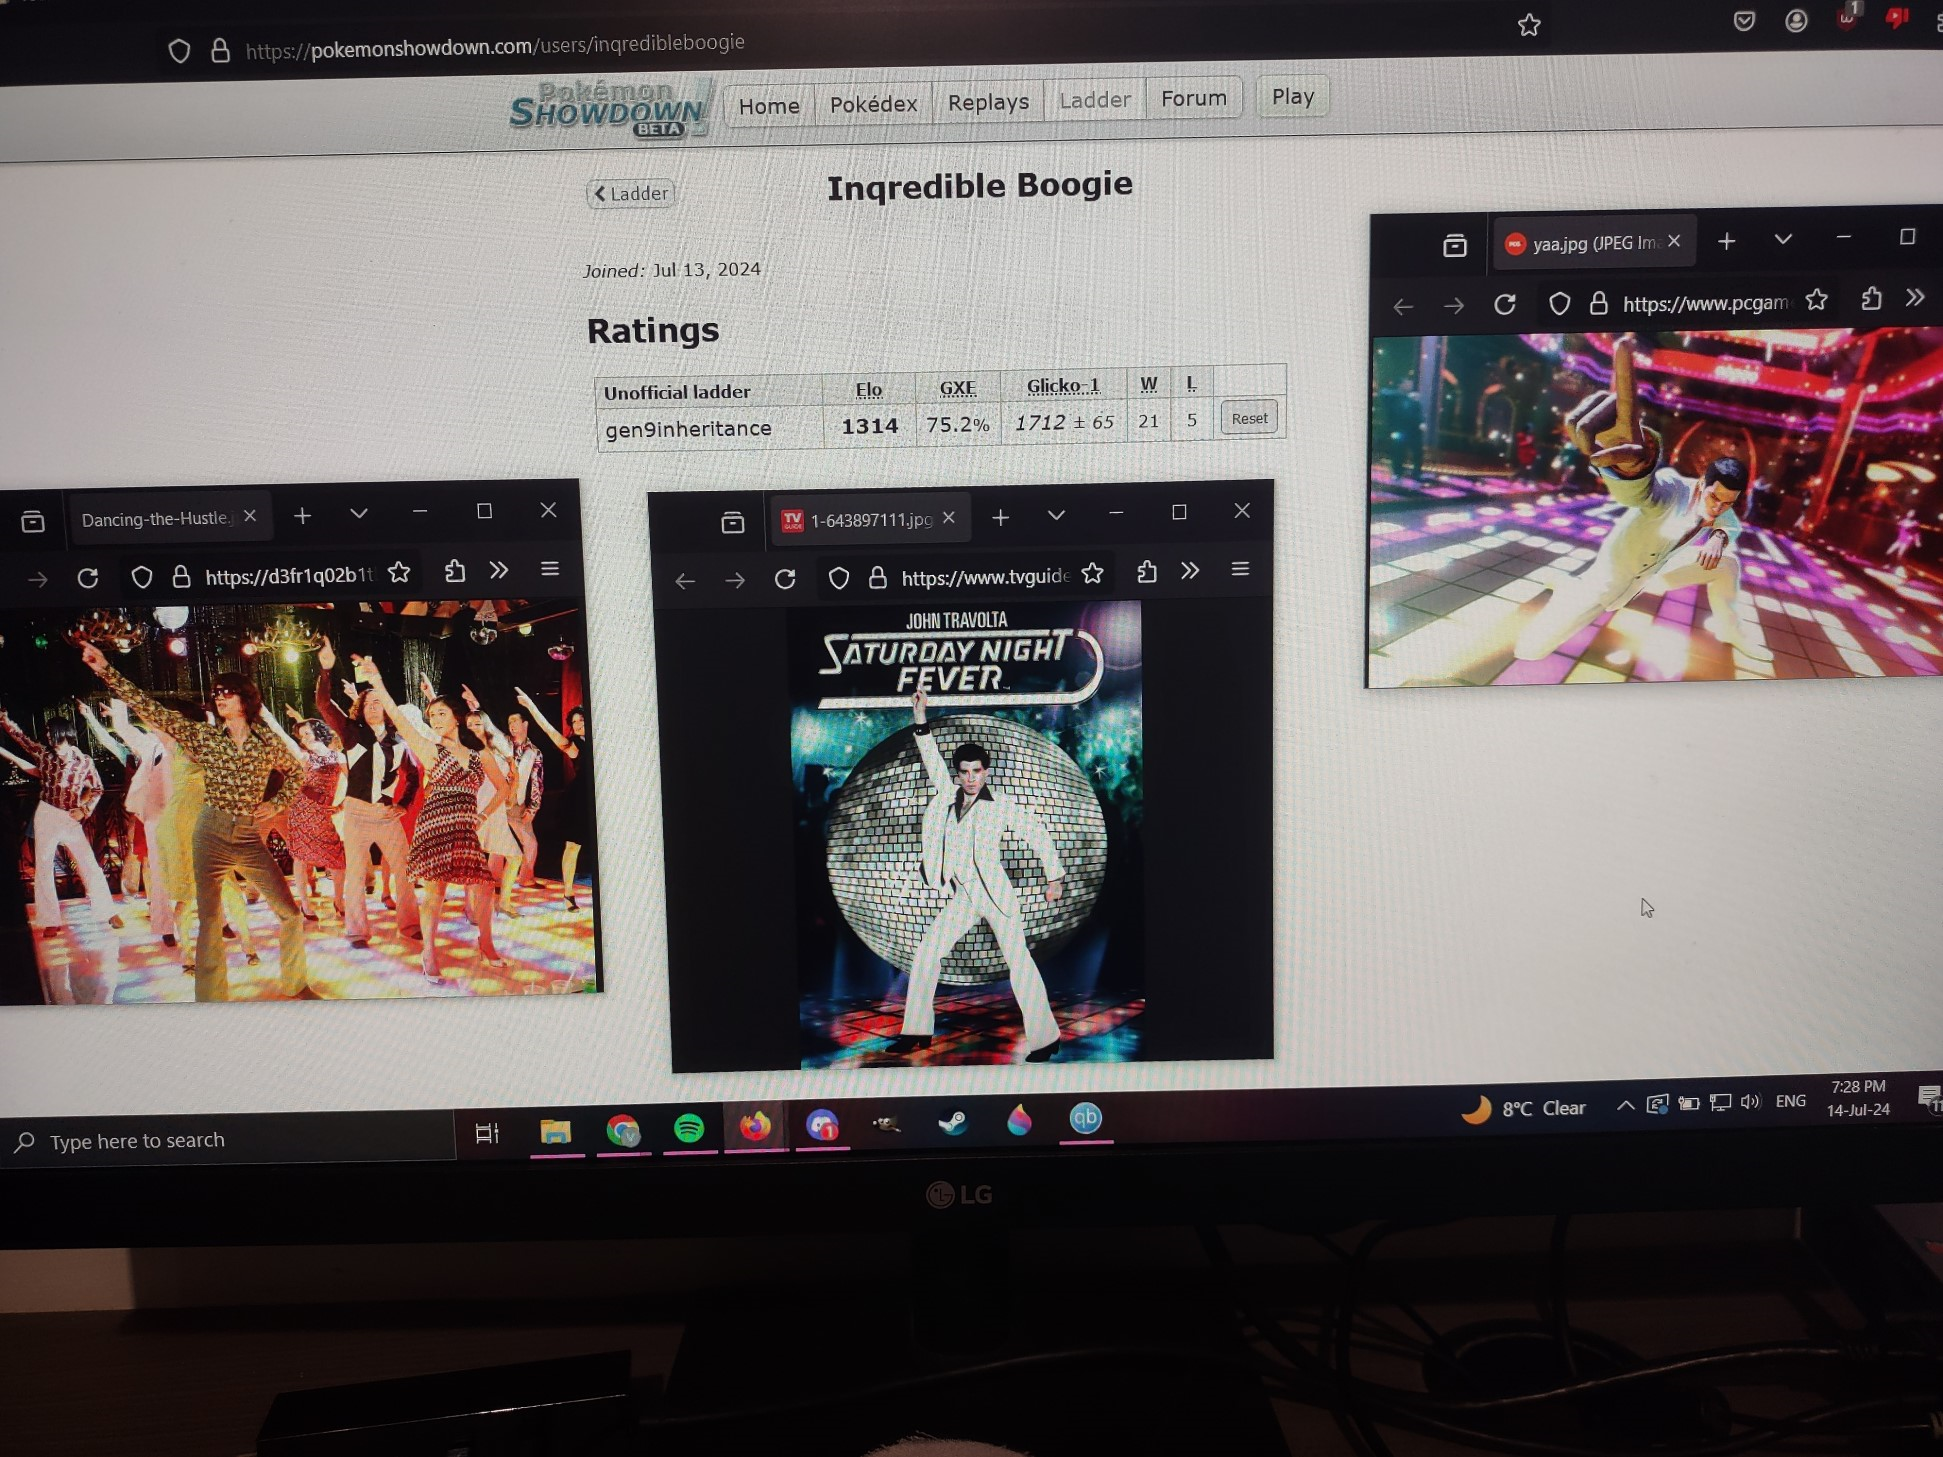The height and width of the screenshot is (1457, 1943).
Task: Open the Ladder tab in navigation
Action: click(x=1095, y=100)
